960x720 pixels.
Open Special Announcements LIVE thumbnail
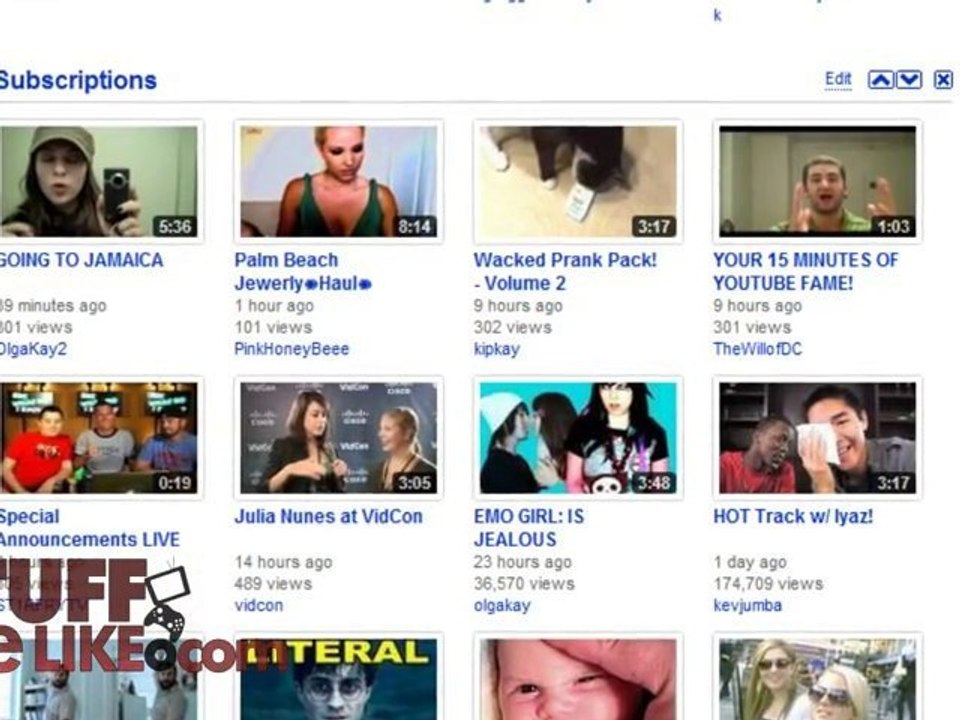(x=99, y=438)
